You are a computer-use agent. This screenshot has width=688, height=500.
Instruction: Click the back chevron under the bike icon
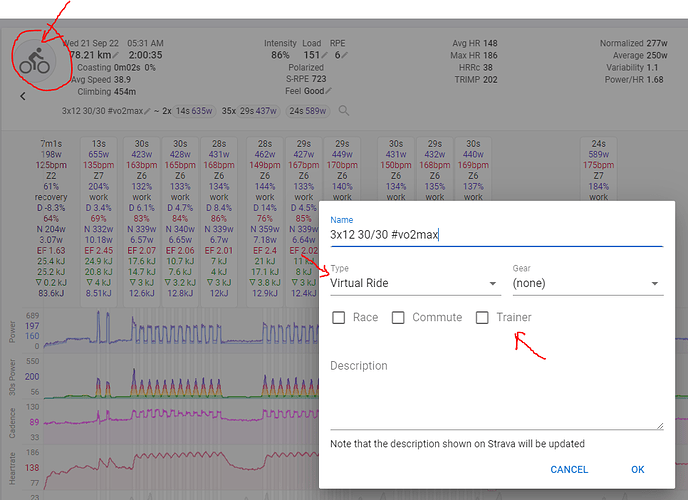23,96
